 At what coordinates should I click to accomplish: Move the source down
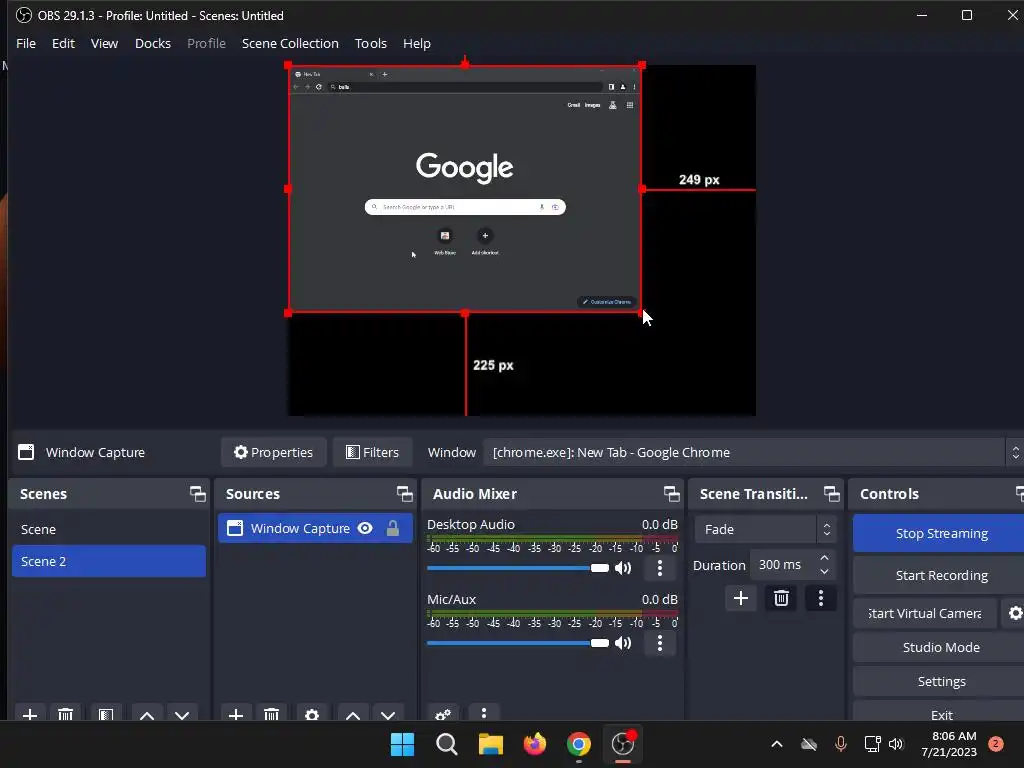[x=388, y=714]
